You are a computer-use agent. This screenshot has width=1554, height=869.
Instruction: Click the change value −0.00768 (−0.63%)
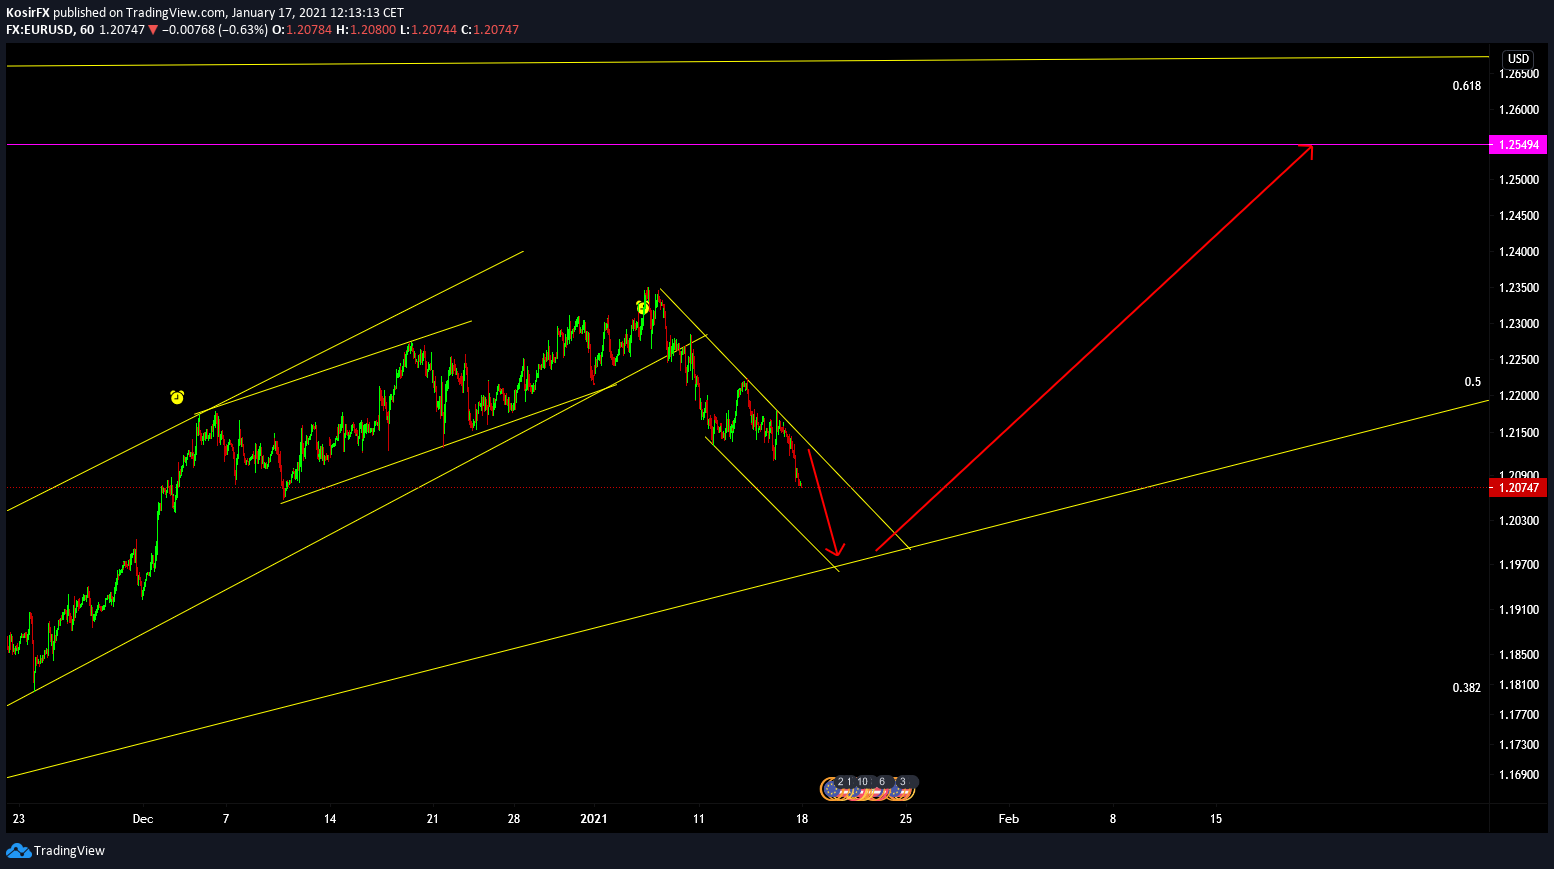215,30
